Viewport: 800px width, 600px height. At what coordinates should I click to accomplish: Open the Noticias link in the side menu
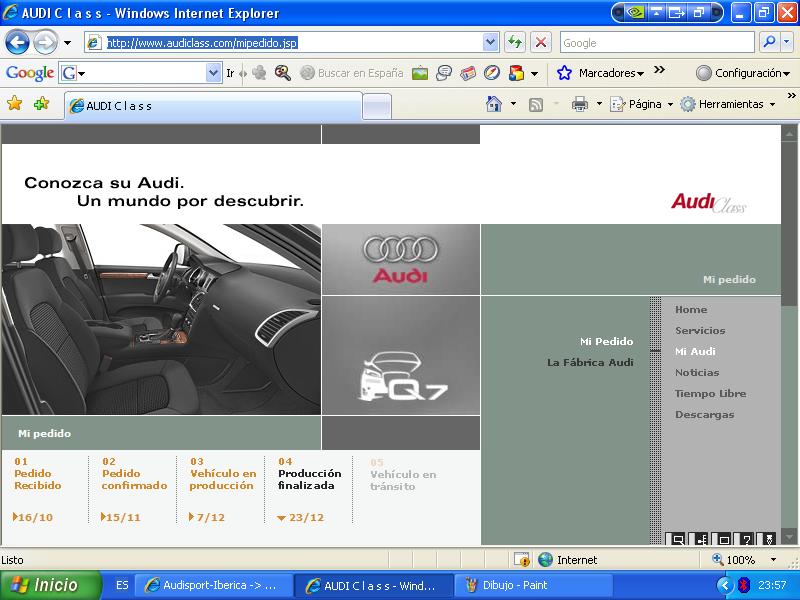(697, 372)
